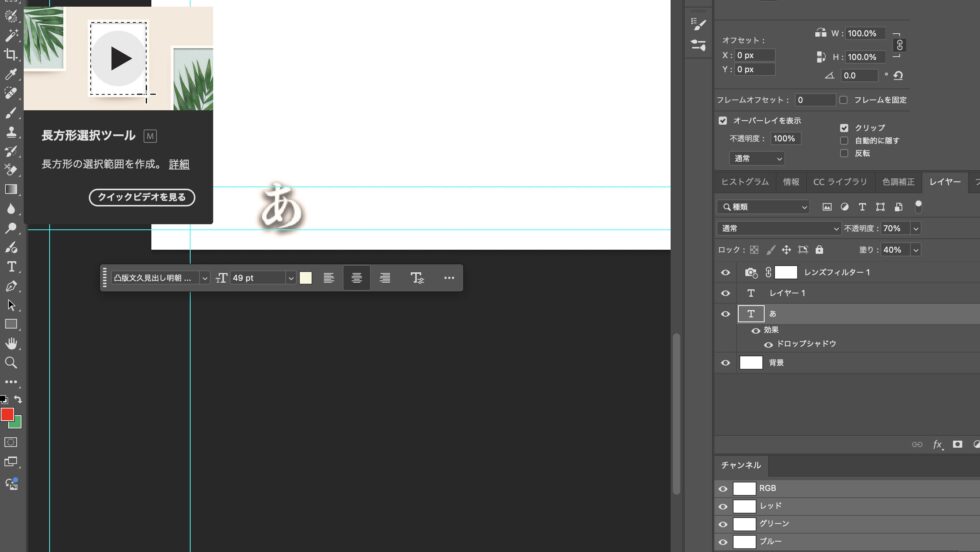The height and width of the screenshot is (552, 980).
Task: Click the 詳細 link in tooltip
Action: 179,164
